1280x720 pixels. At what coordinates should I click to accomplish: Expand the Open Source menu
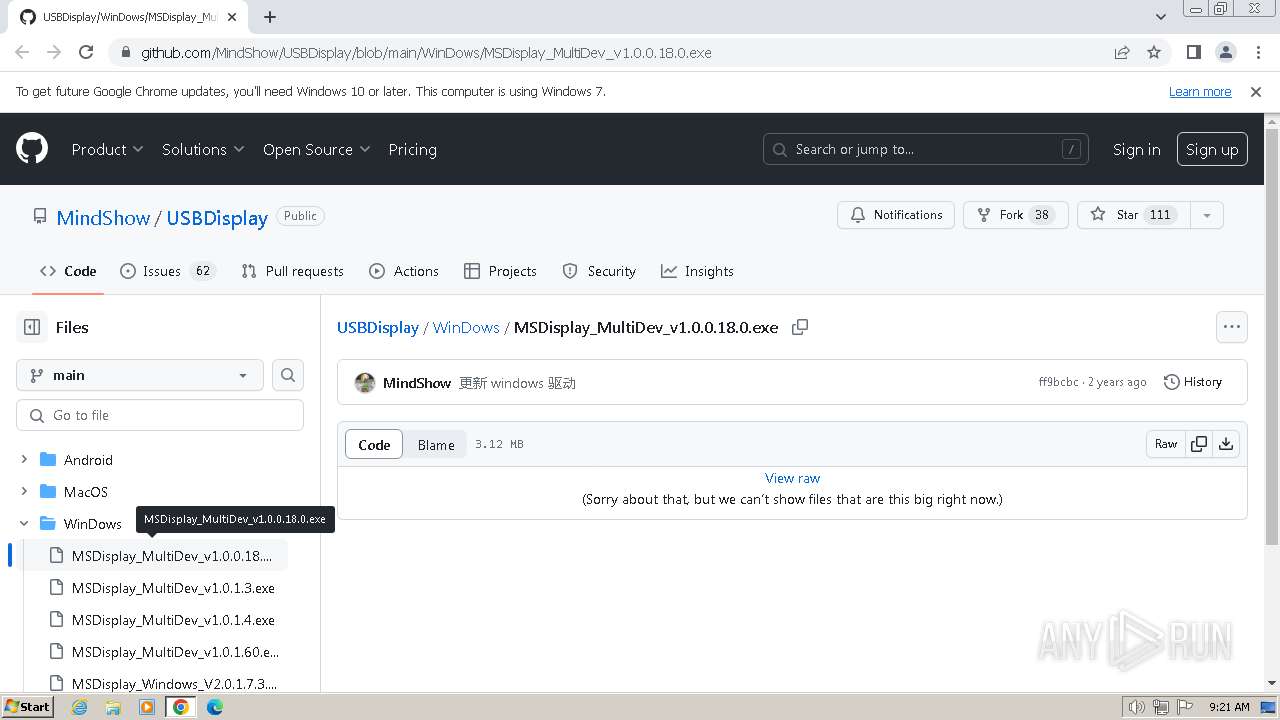pos(316,149)
